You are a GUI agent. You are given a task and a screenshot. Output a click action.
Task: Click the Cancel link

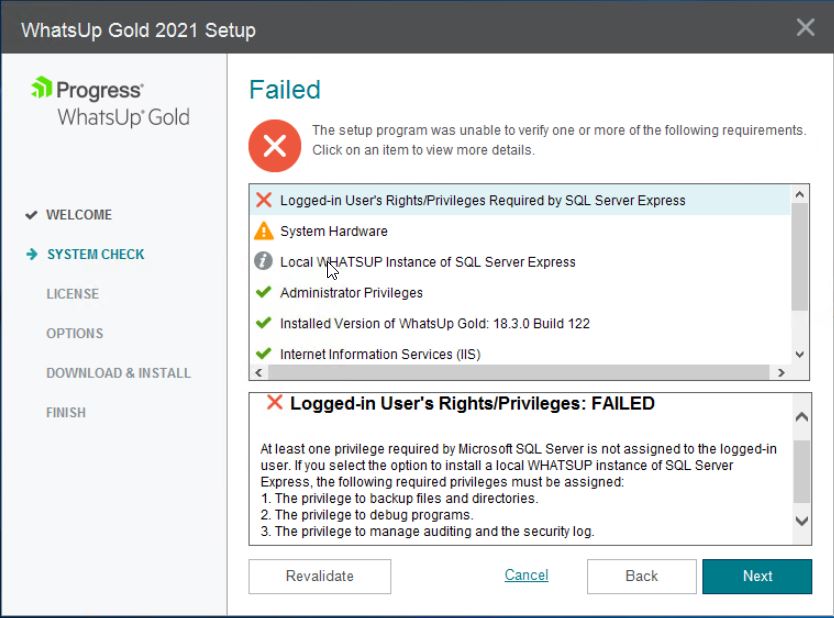tap(527, 575)
